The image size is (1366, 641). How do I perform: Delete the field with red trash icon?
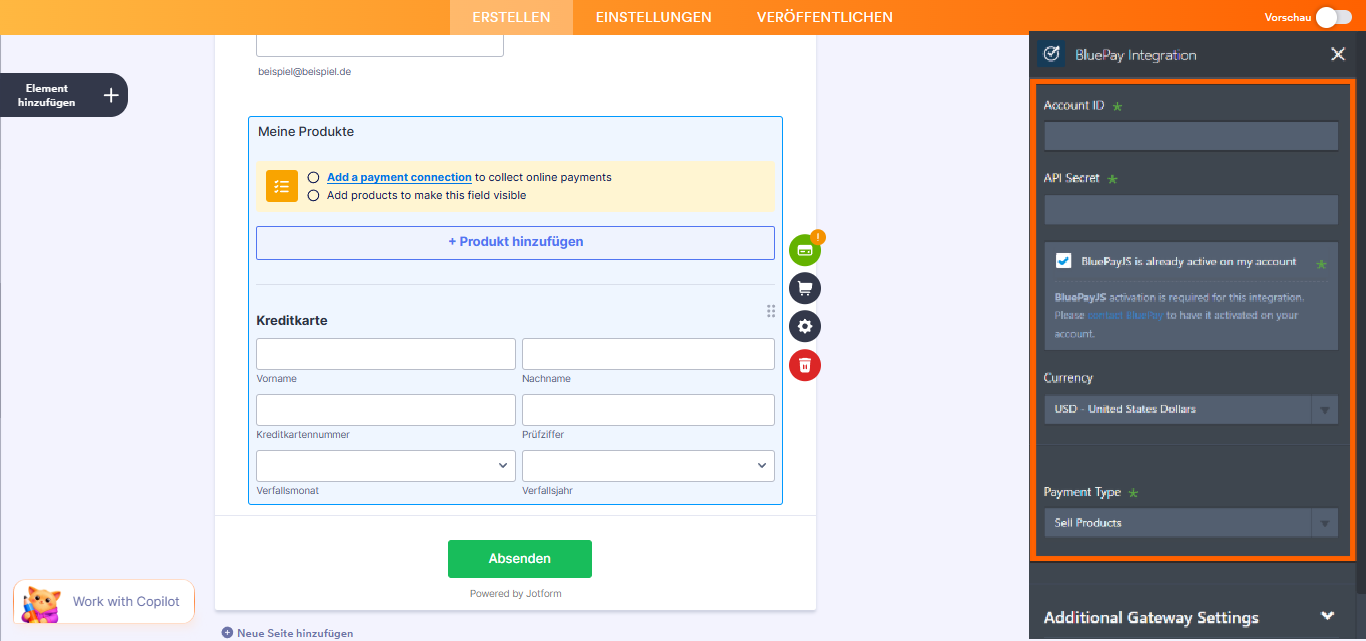tap(804, 365)
